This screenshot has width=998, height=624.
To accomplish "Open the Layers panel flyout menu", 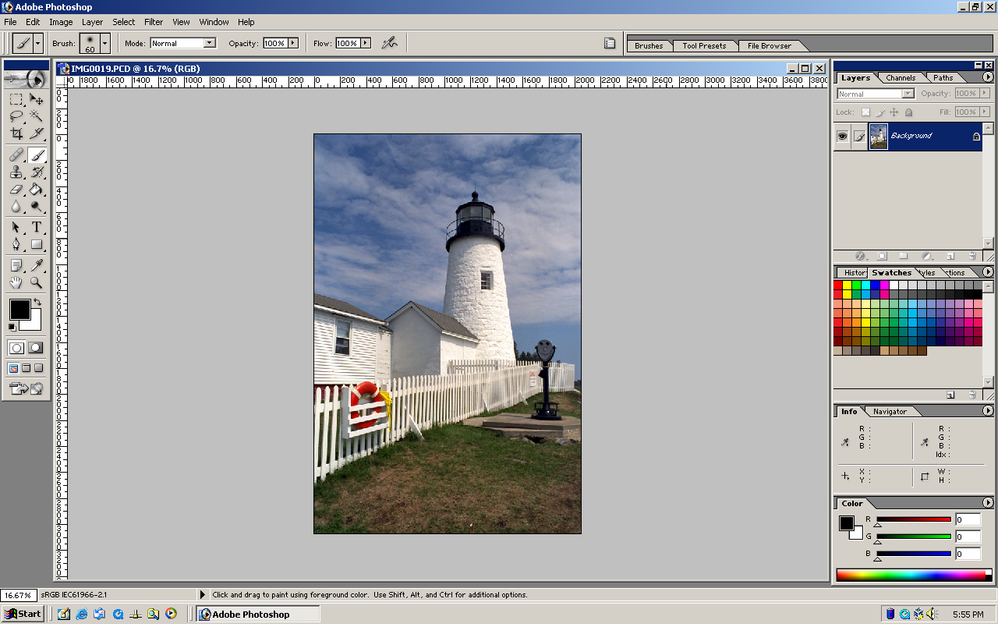I will pos(987,77).
